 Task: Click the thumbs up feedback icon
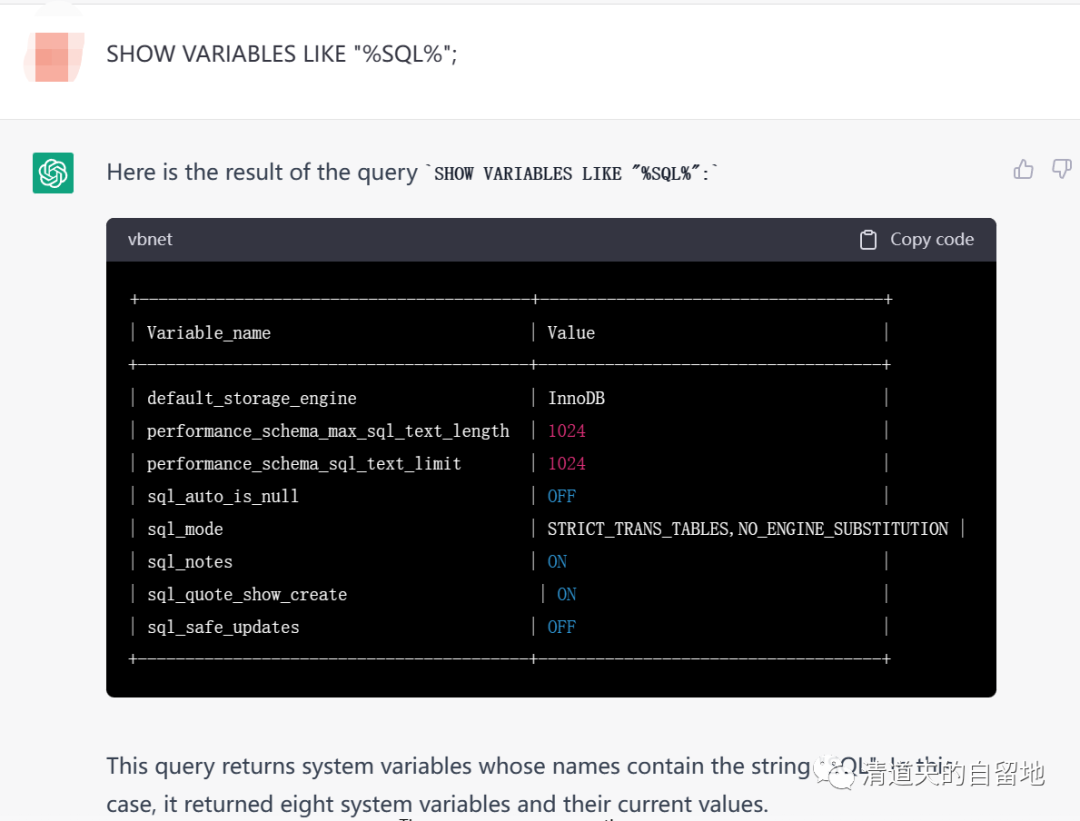1023,170
